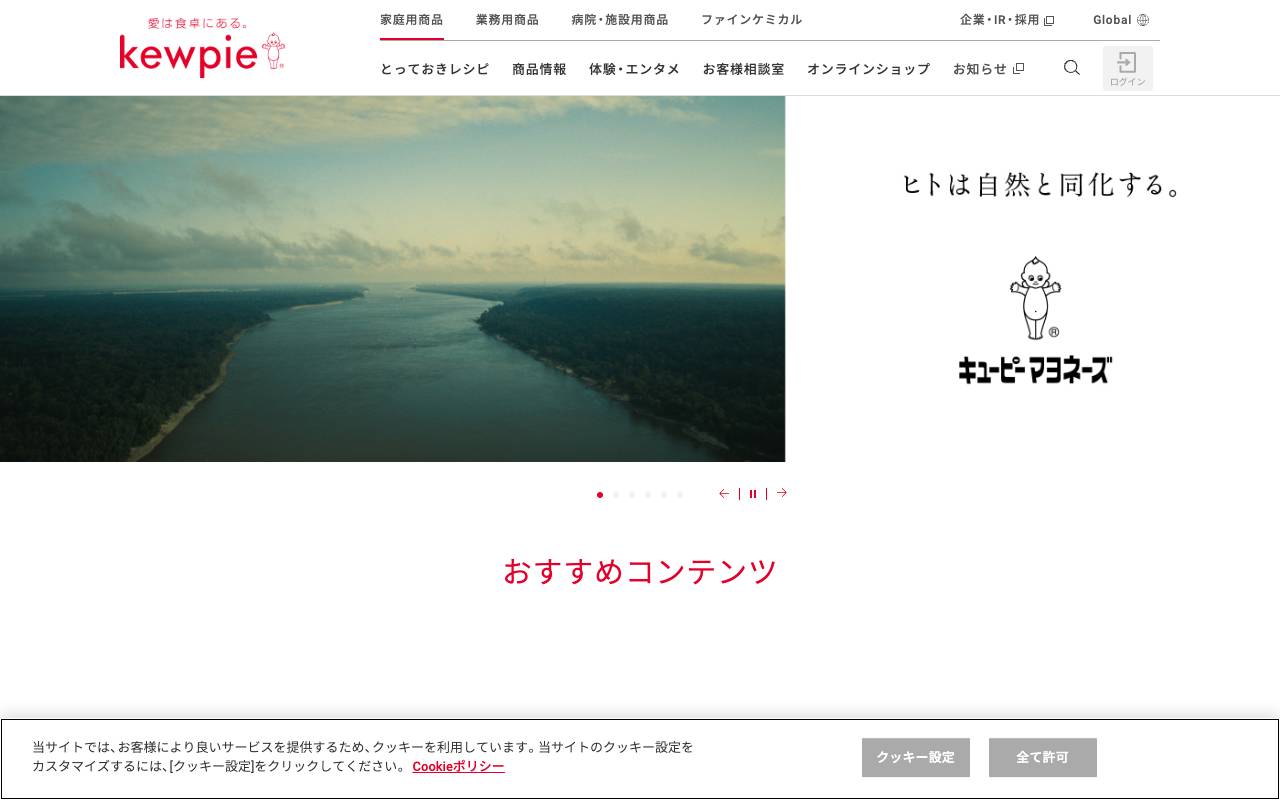Viewport: 1280px width, 800px height.
Task: Open the 病院・施設用商品 menu
Action: click(x=620, y=19)
